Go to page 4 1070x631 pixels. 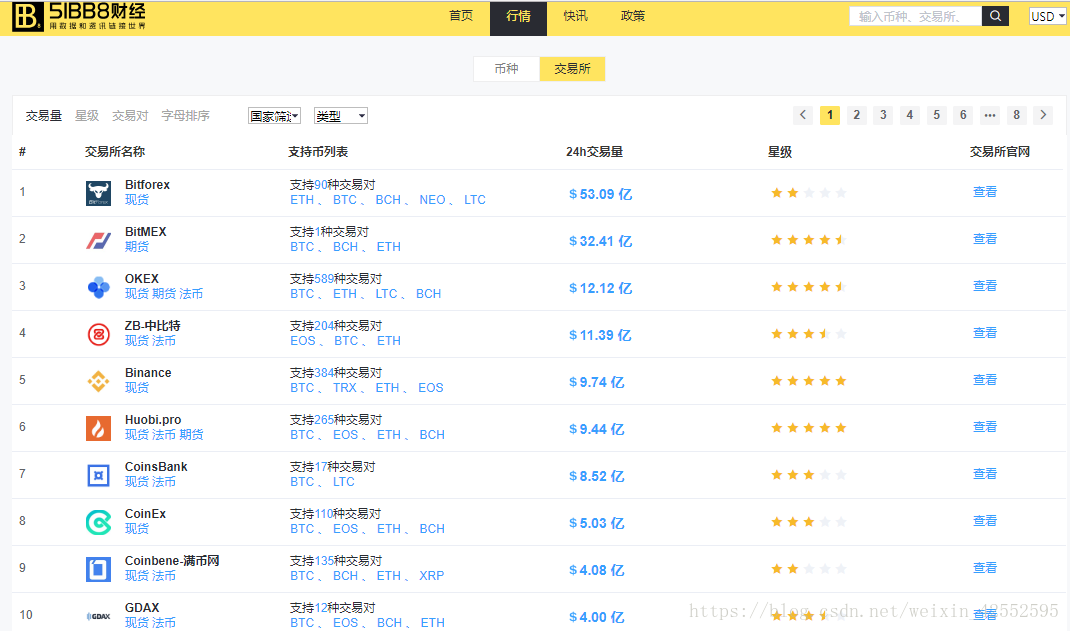(910, 115)
